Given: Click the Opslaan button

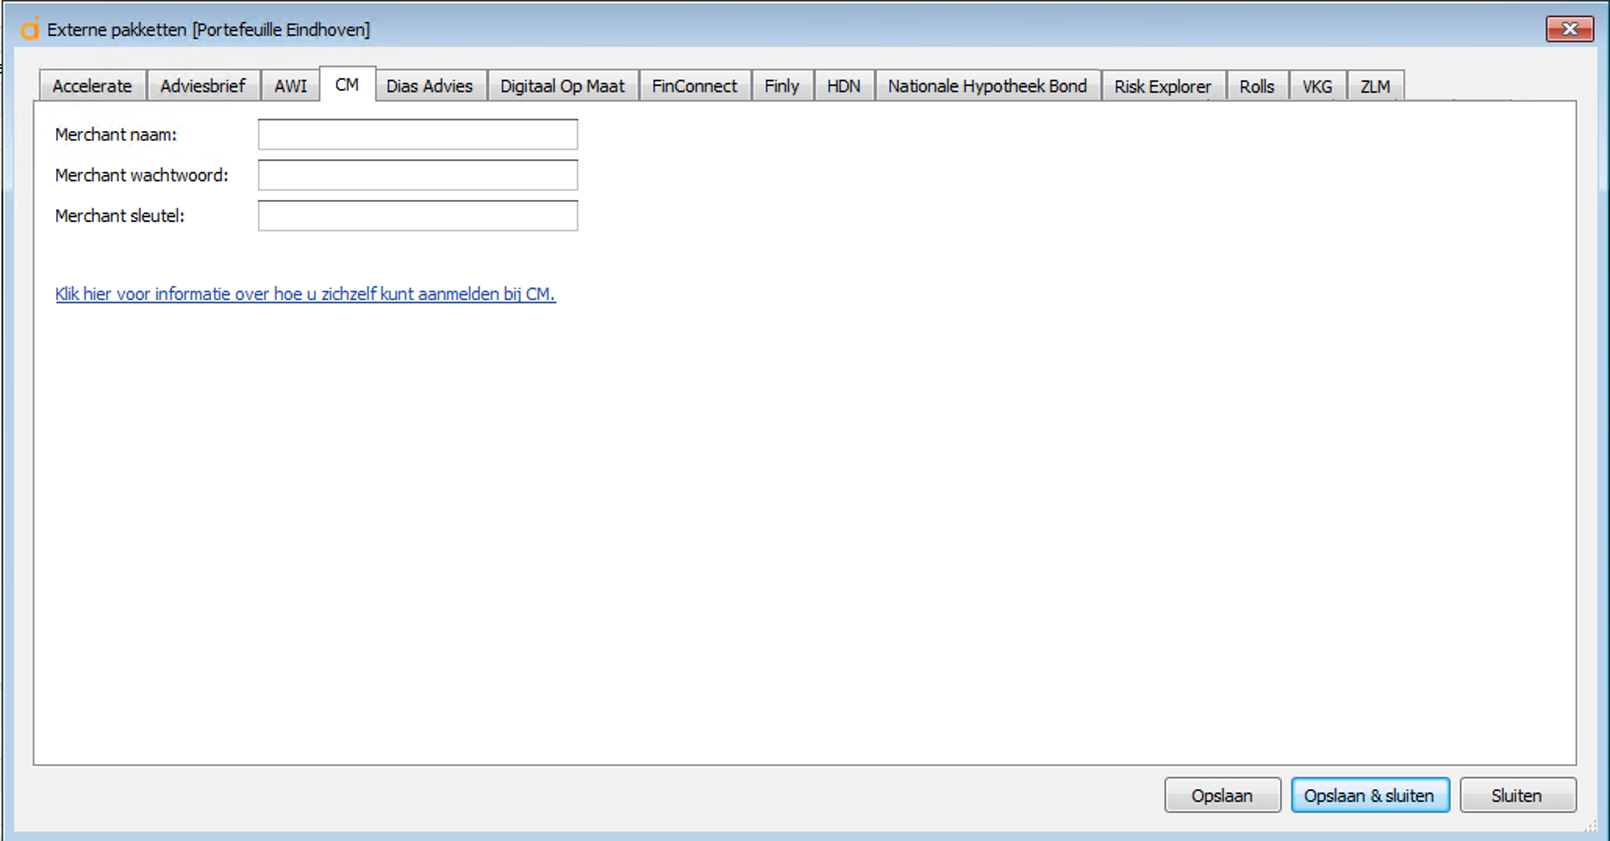Looking at the screenshot, I should point(1222,795).
